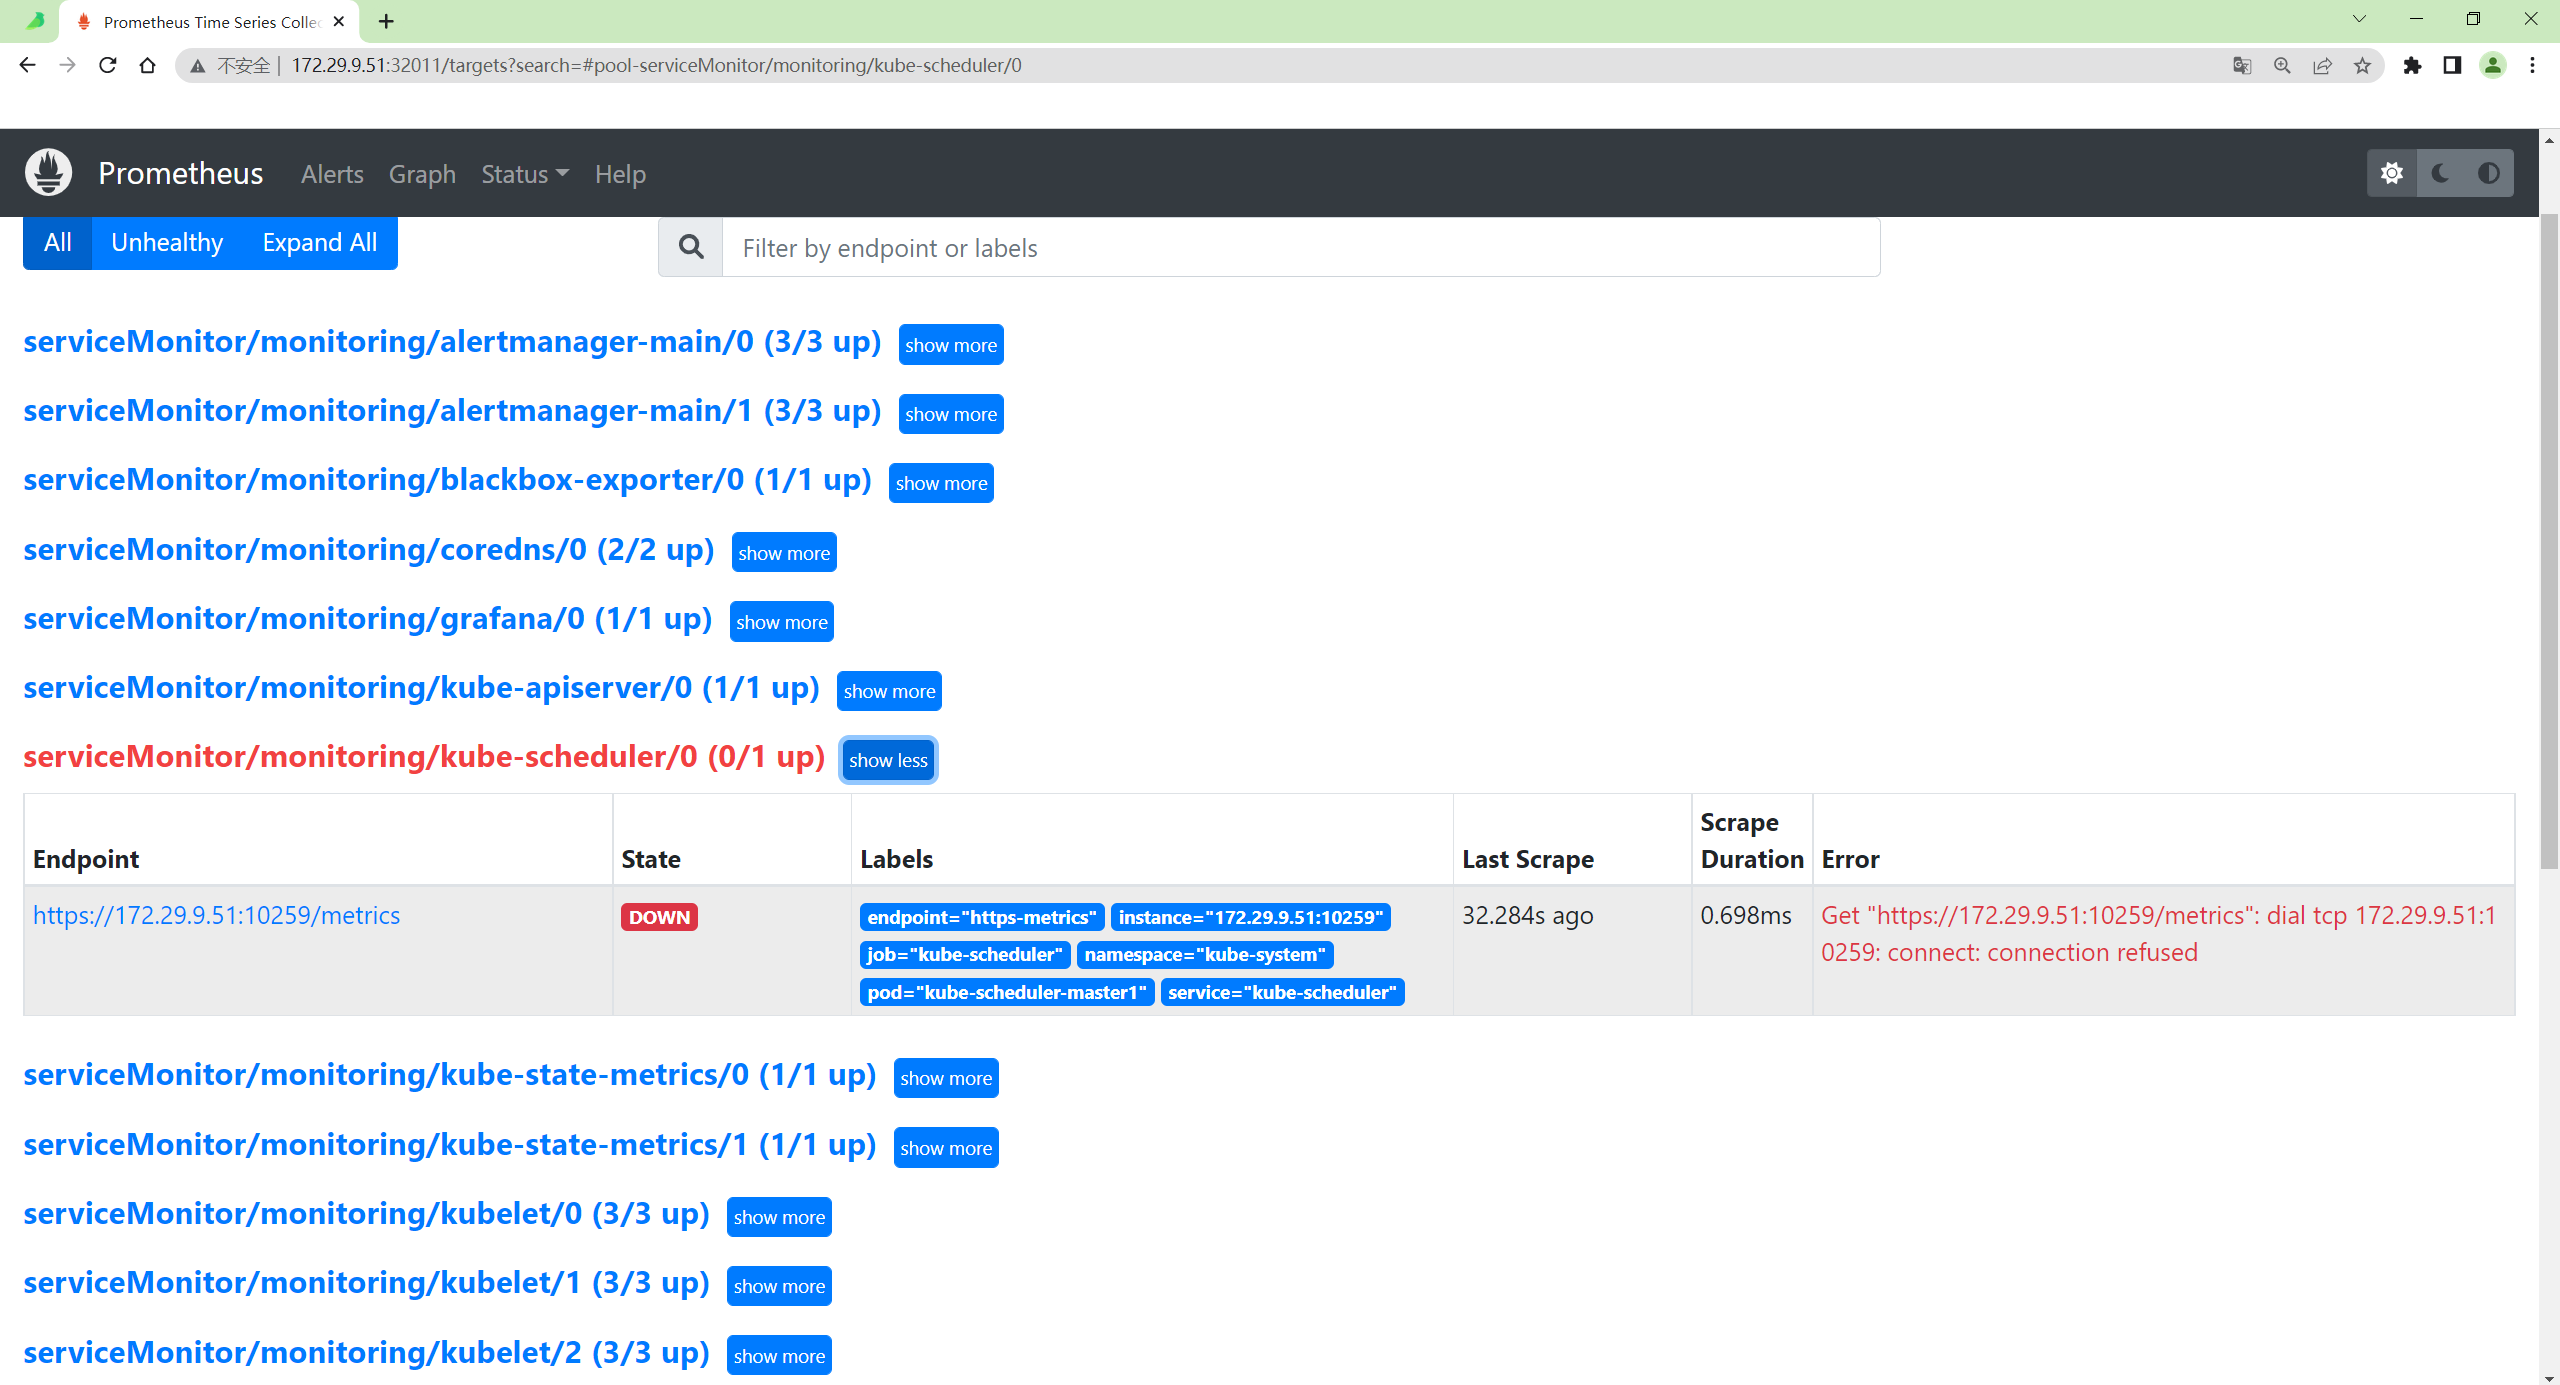Click the Expand All button
Screen dimensions: 2560x1385
click(x=320, y=243)
